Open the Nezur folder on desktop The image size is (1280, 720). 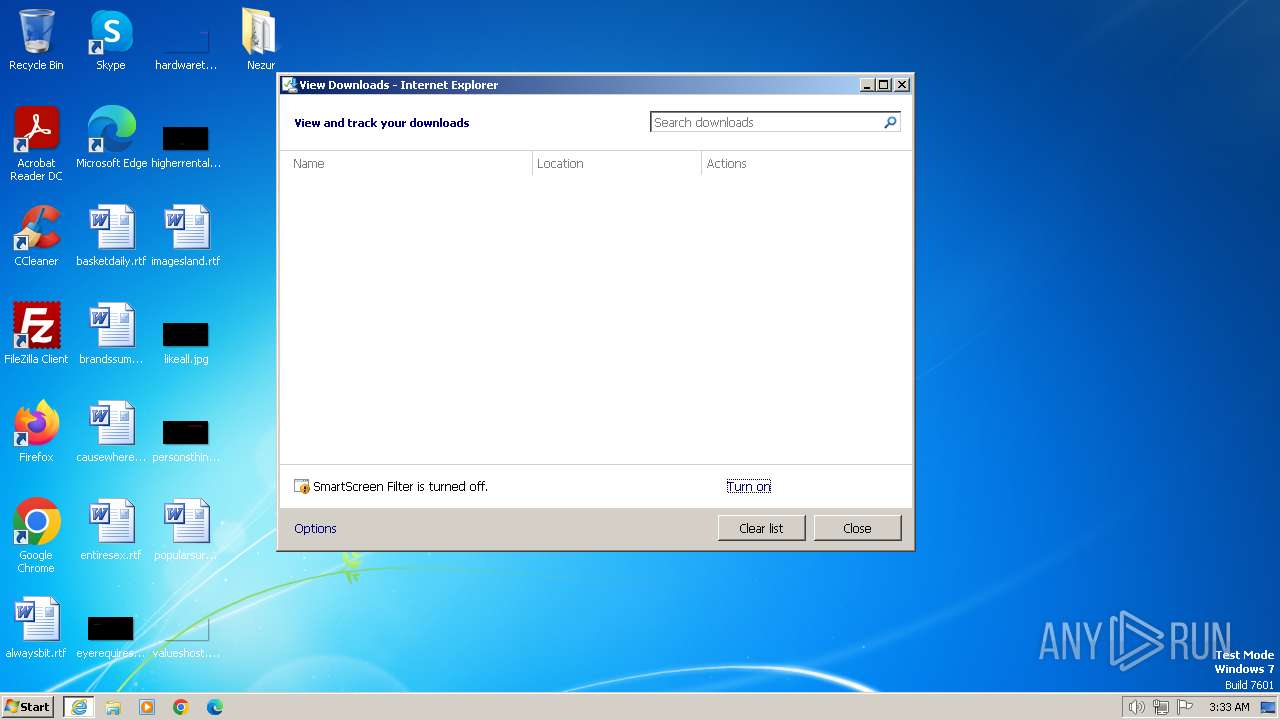pos(260,40)
